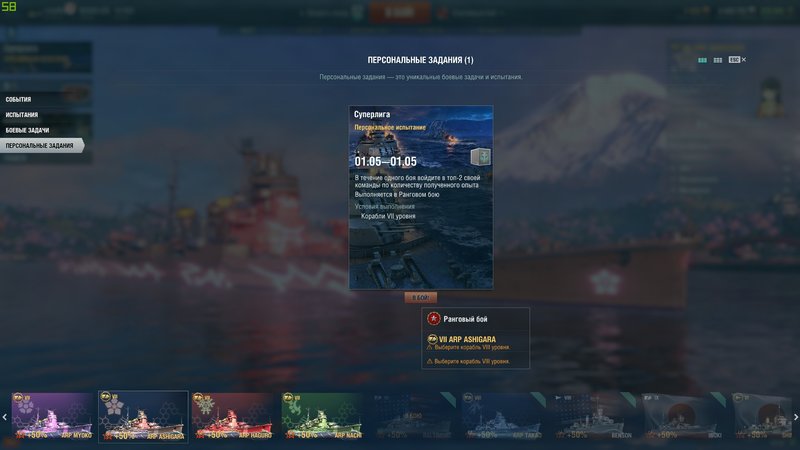Image resolution: width=800 pixels, height=450 pixels.
Task: Open the События section in sidebar
Action: point(18,99)
